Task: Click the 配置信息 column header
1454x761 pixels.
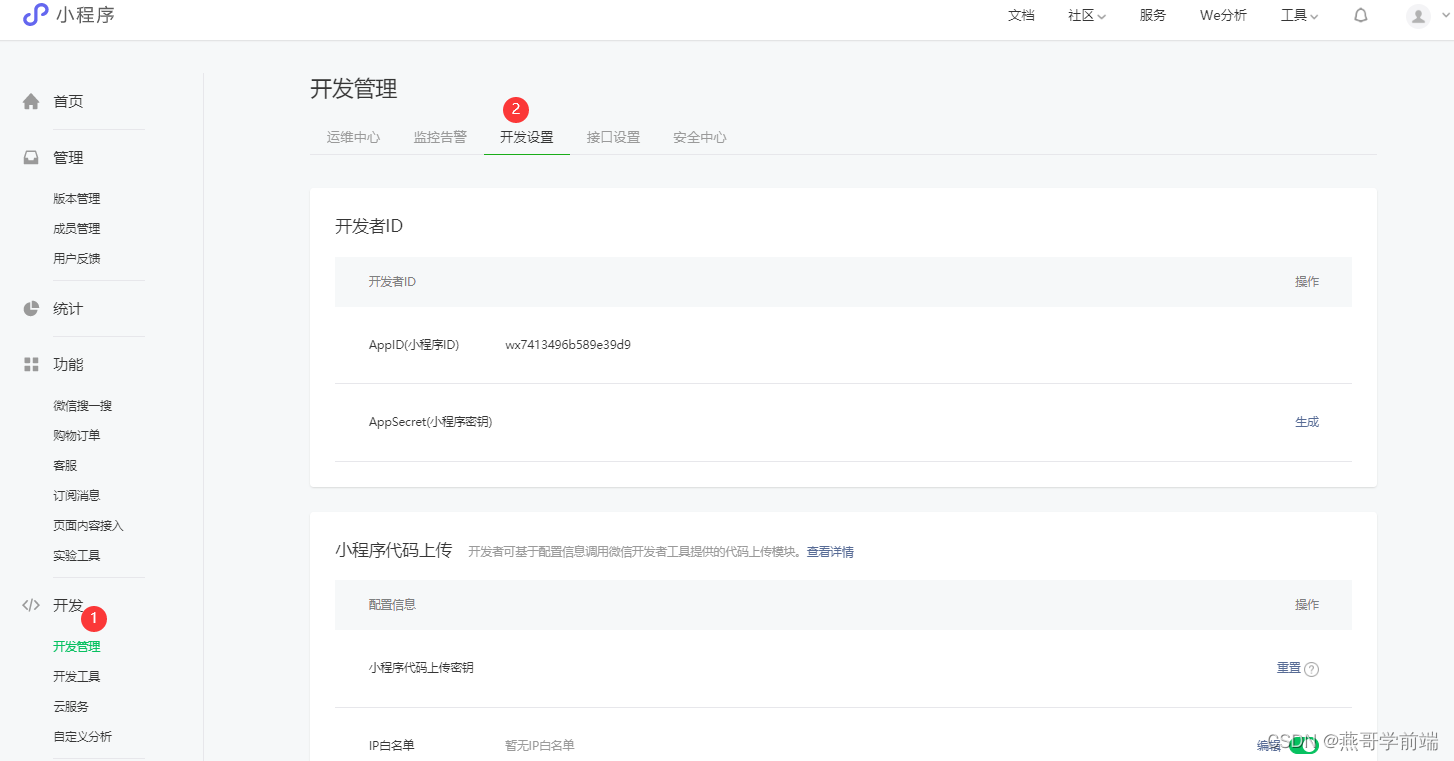Action: (x=392, y=604)
